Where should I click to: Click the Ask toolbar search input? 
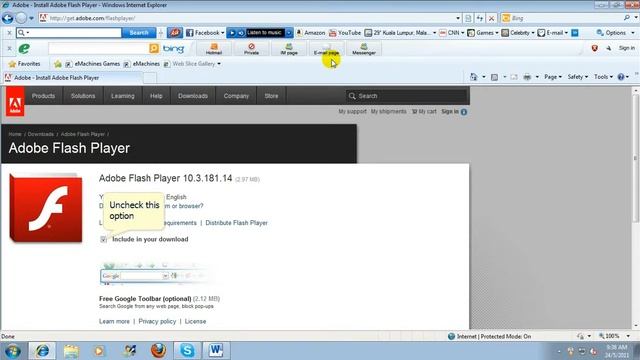coord(69,33)
